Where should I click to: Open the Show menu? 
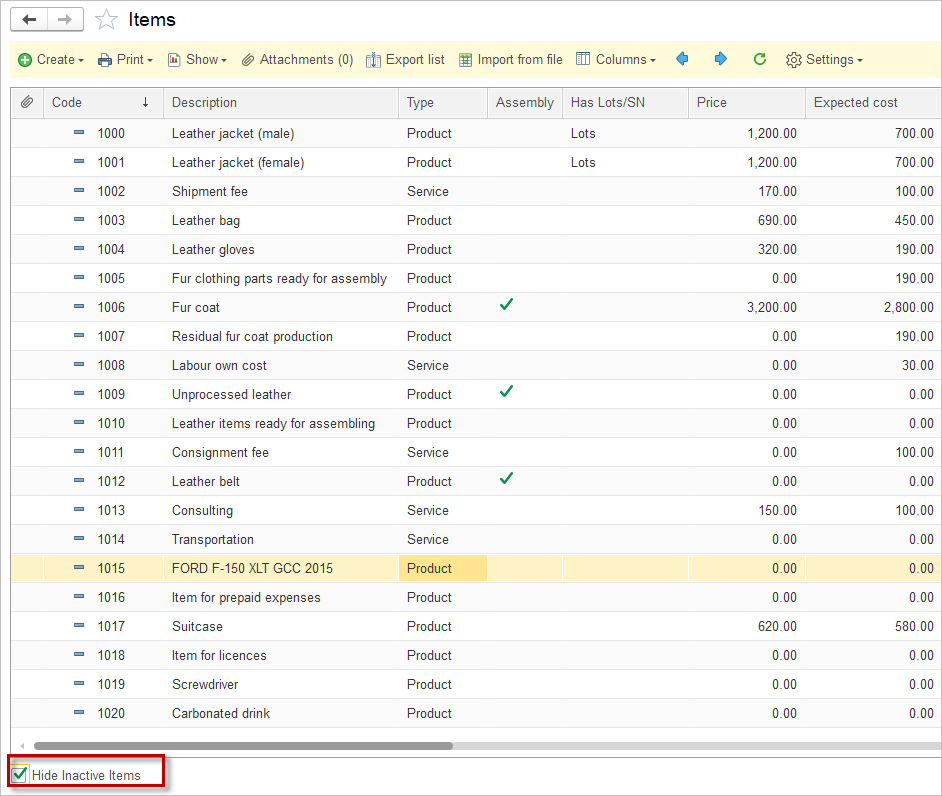click(197, 60)
